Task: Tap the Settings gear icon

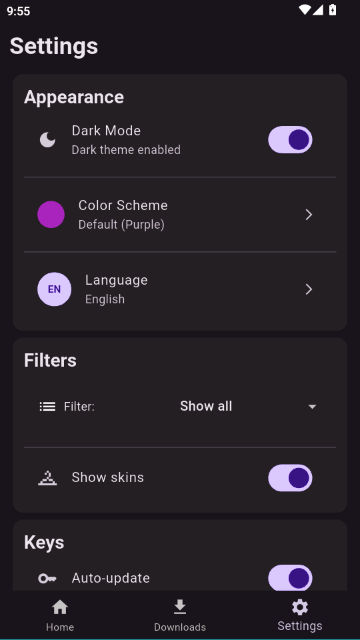Action: tap(300, 607)
